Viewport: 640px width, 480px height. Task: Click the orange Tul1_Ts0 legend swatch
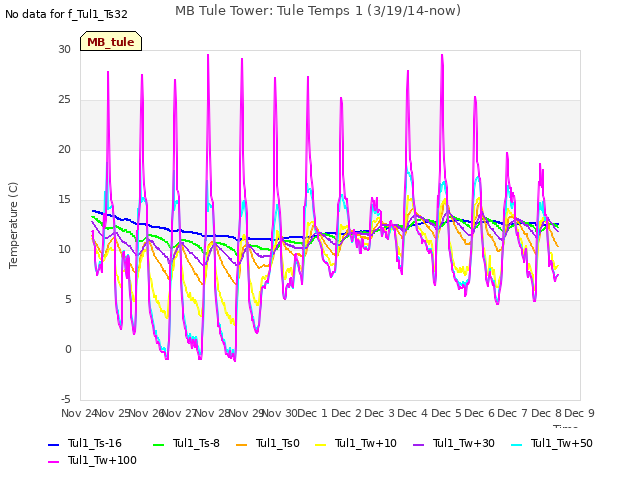pos(242,444)
